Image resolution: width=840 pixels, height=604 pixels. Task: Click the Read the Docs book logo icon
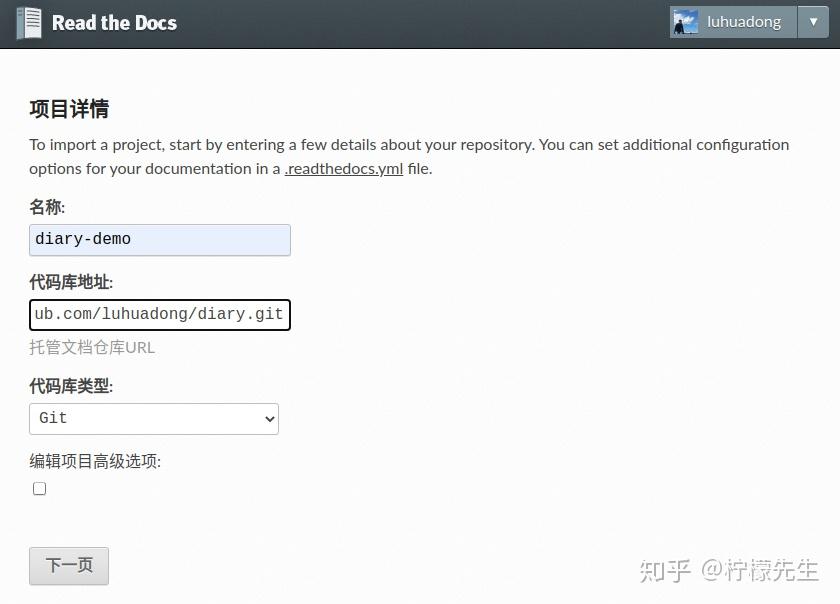click(x=29, y=21)
